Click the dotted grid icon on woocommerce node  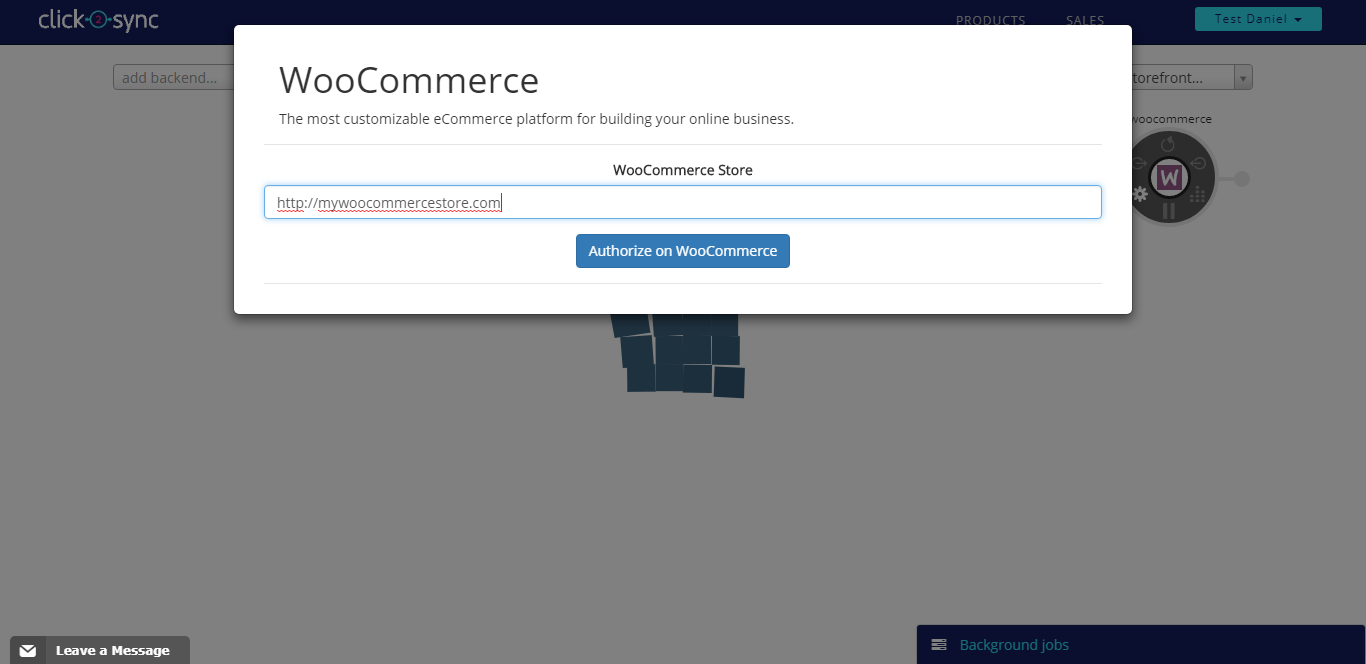[x=1197, y=194]
